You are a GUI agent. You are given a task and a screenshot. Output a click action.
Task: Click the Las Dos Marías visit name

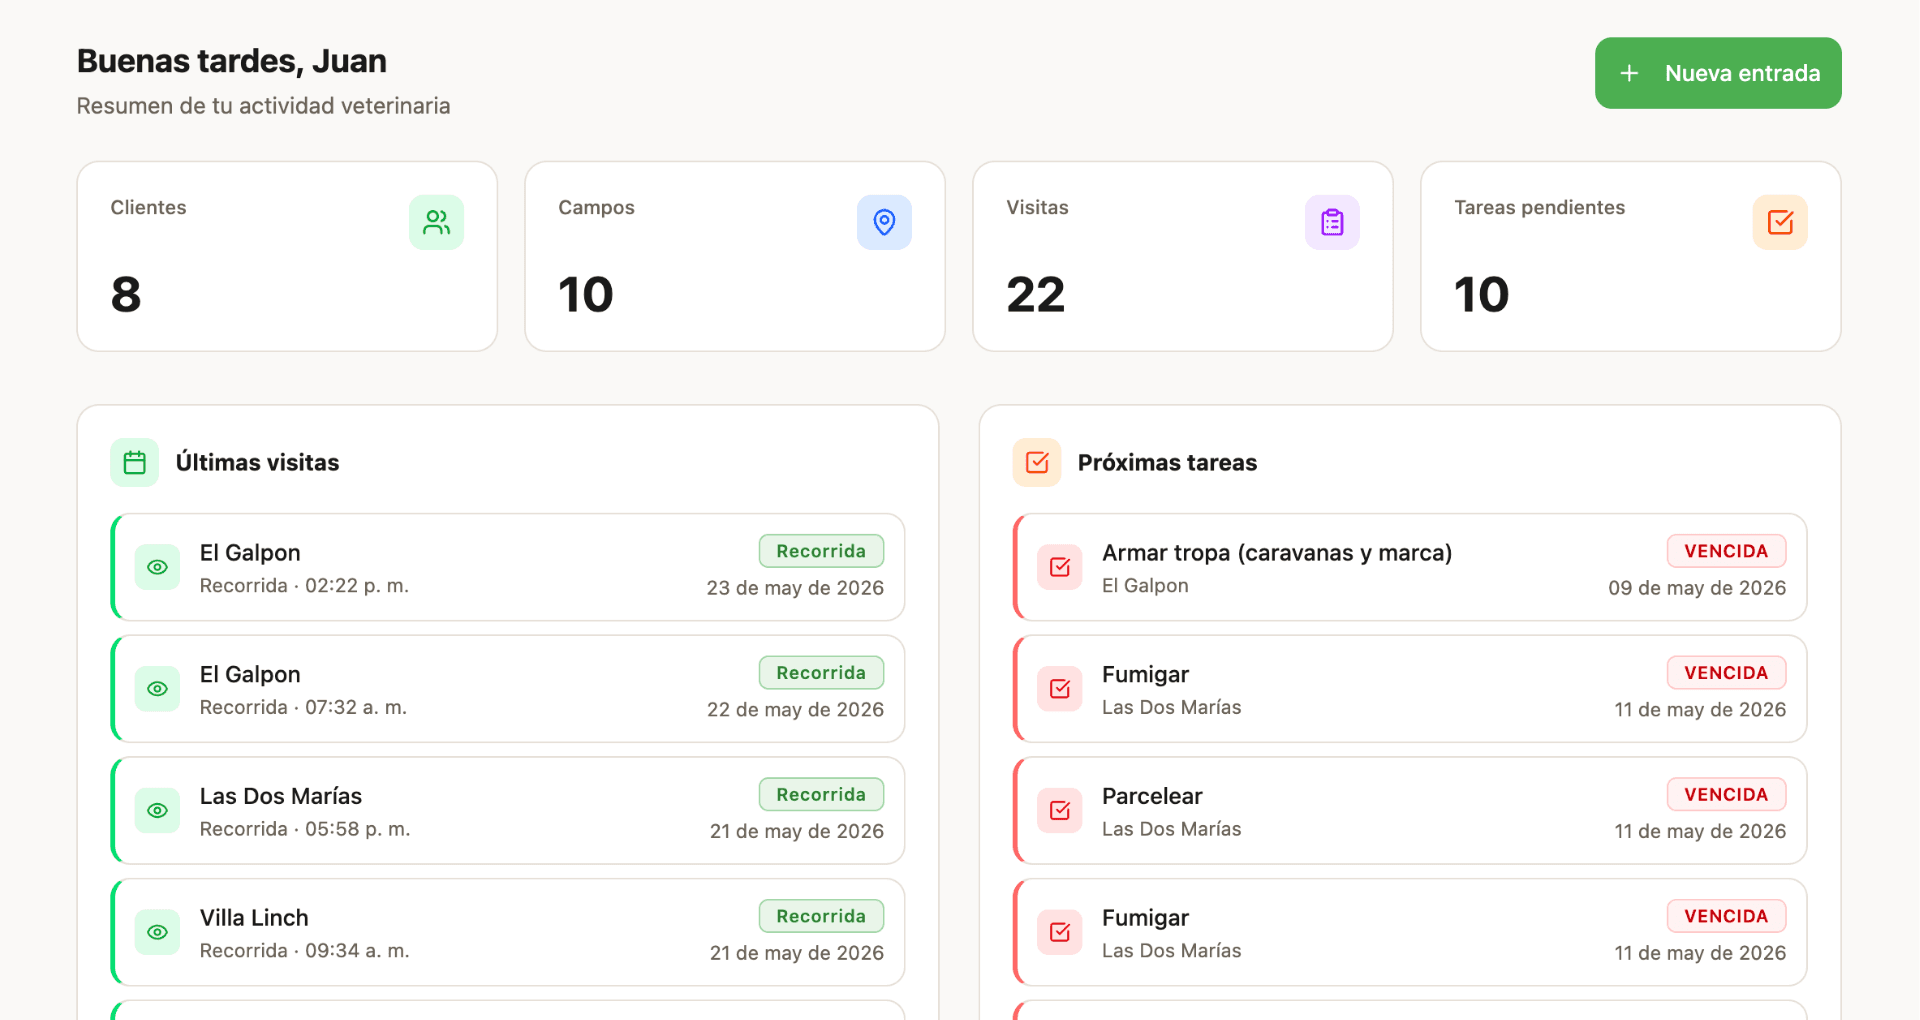(x=281, y=796)
